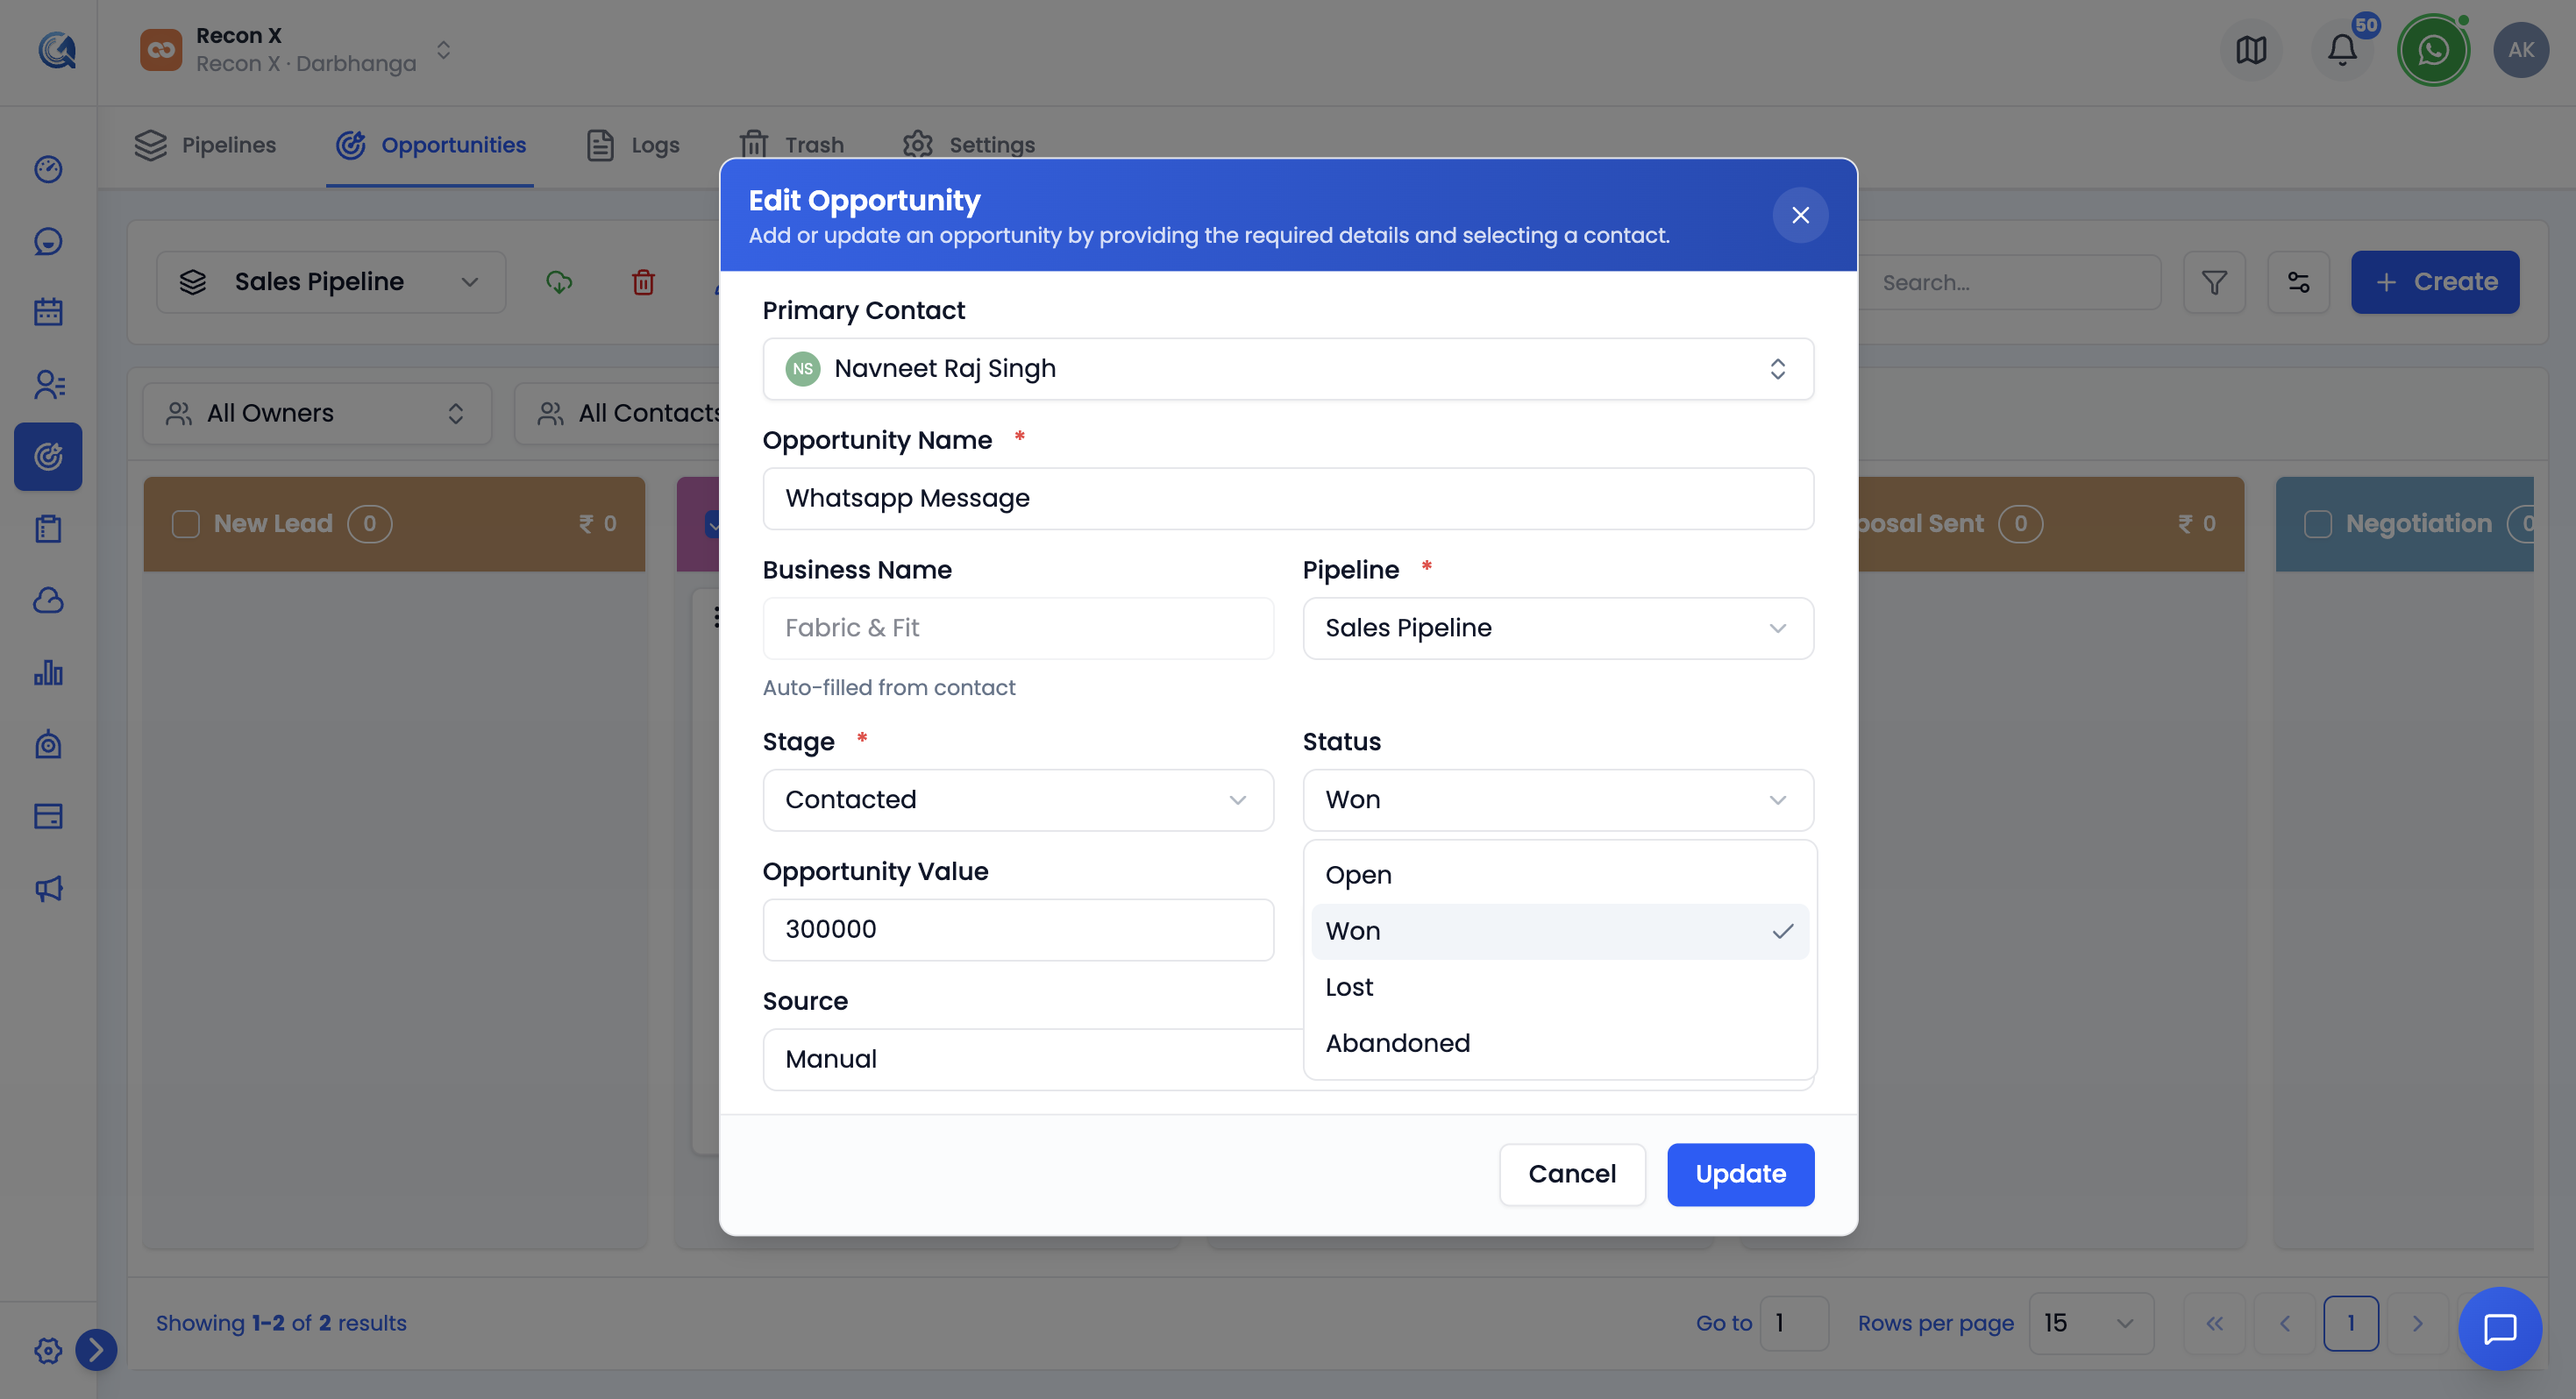Select the Won status option
The image size is (2576, 1399).
(1560, 931)
